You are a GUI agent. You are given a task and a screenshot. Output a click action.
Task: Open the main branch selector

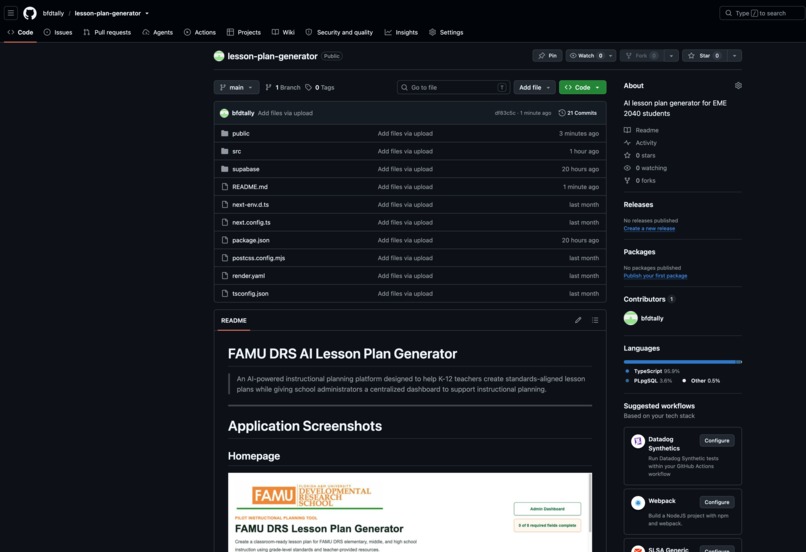pos(236,87)
